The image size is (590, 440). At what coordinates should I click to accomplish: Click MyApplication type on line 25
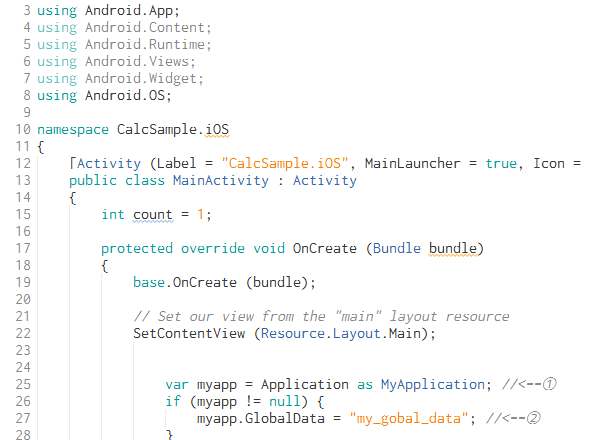click(x=433, y=384)
